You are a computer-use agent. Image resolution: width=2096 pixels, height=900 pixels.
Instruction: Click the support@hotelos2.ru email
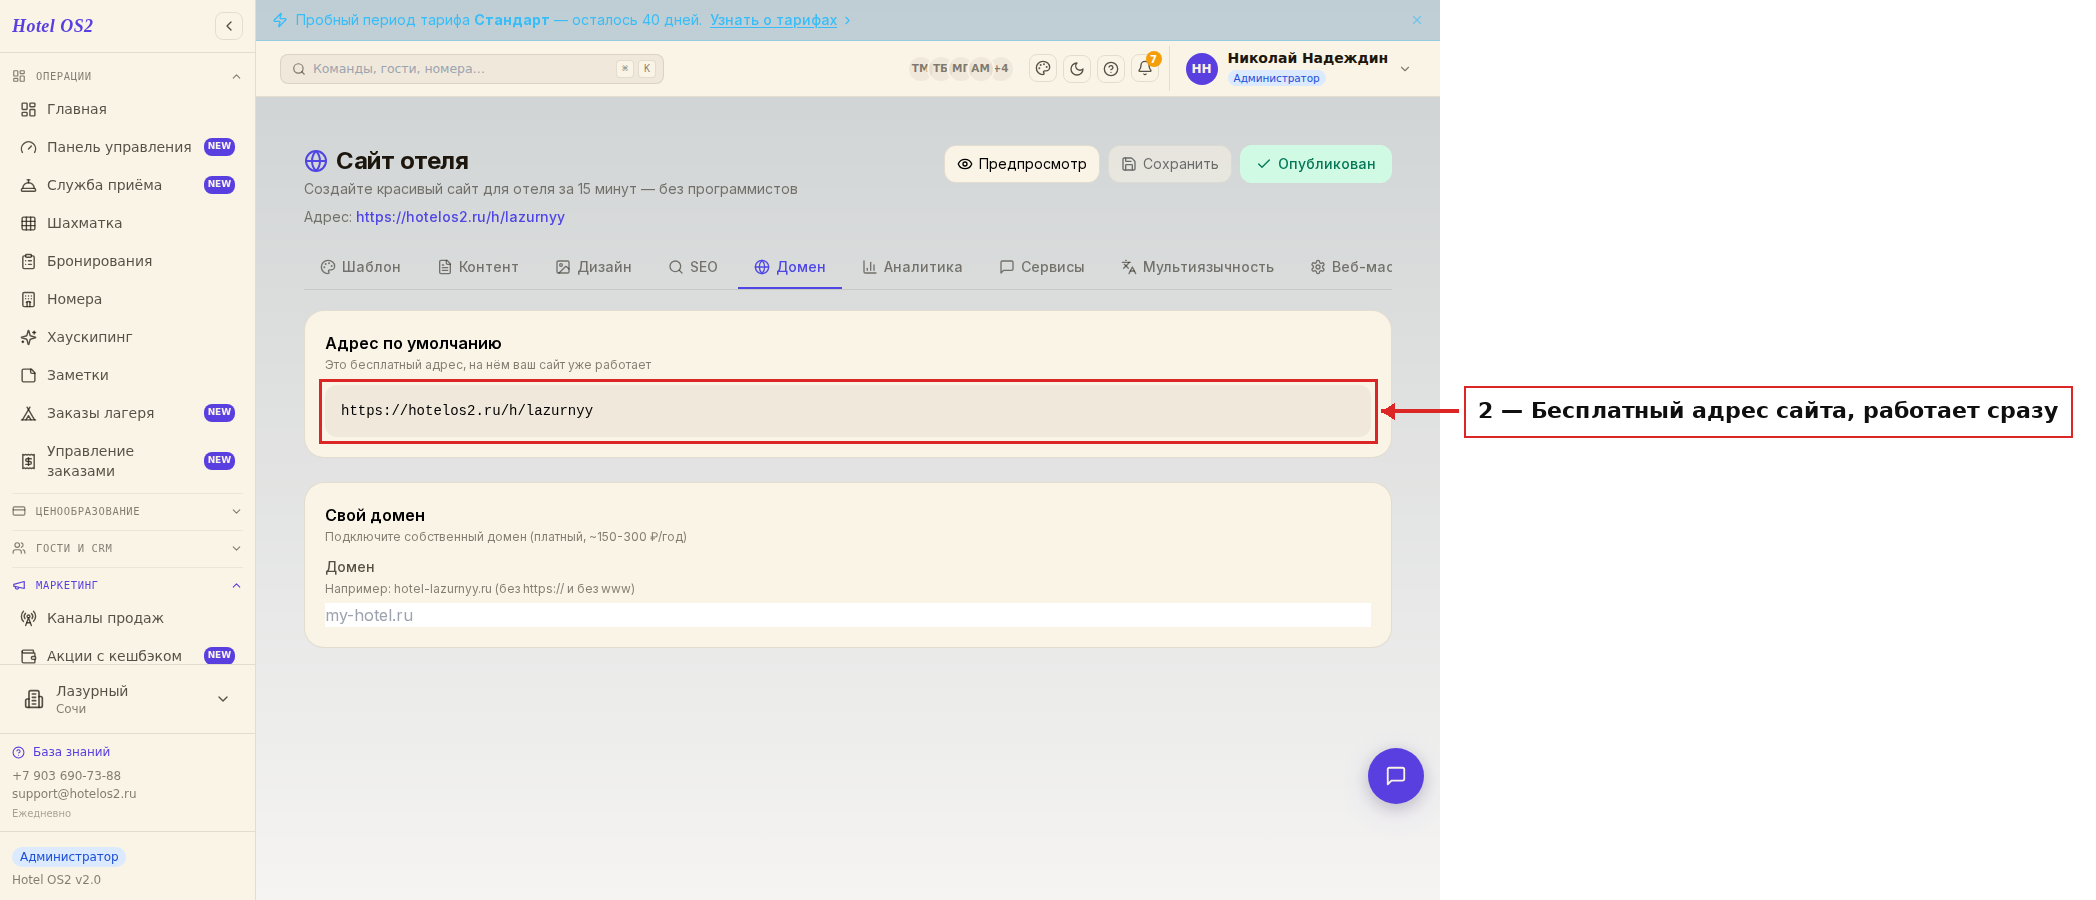74,794
